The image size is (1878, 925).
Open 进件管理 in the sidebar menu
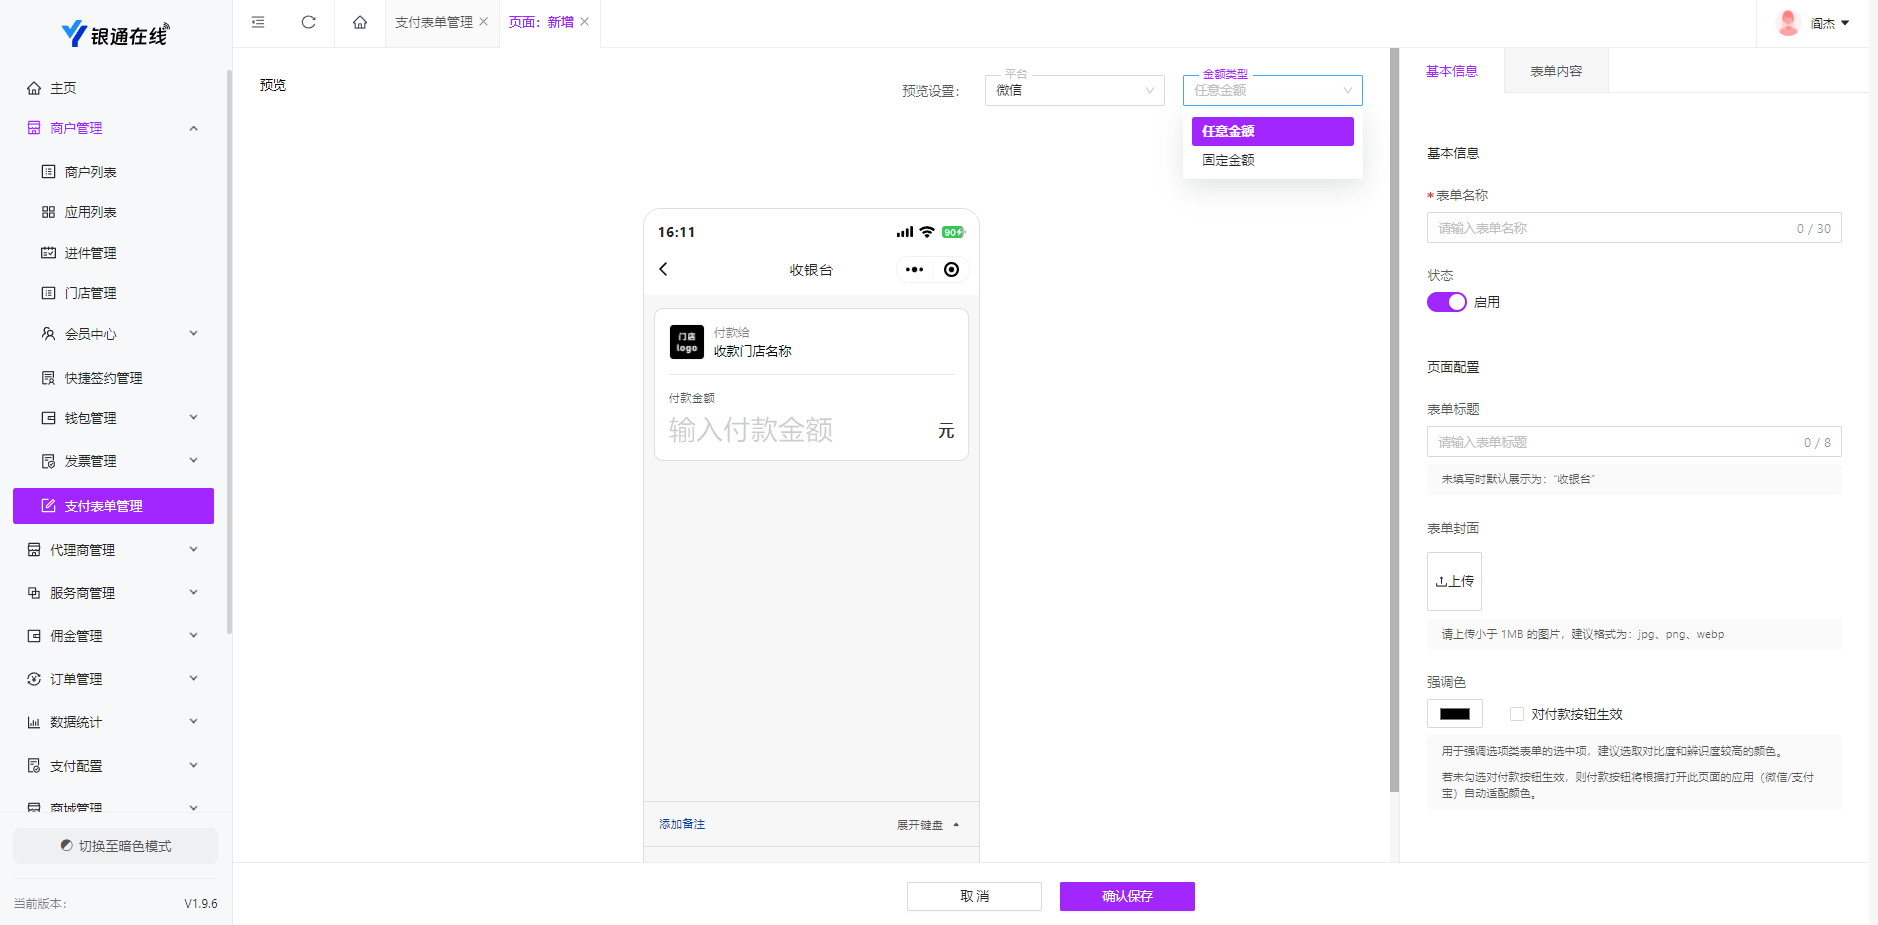pyautogui.click(x=90, y=253)
